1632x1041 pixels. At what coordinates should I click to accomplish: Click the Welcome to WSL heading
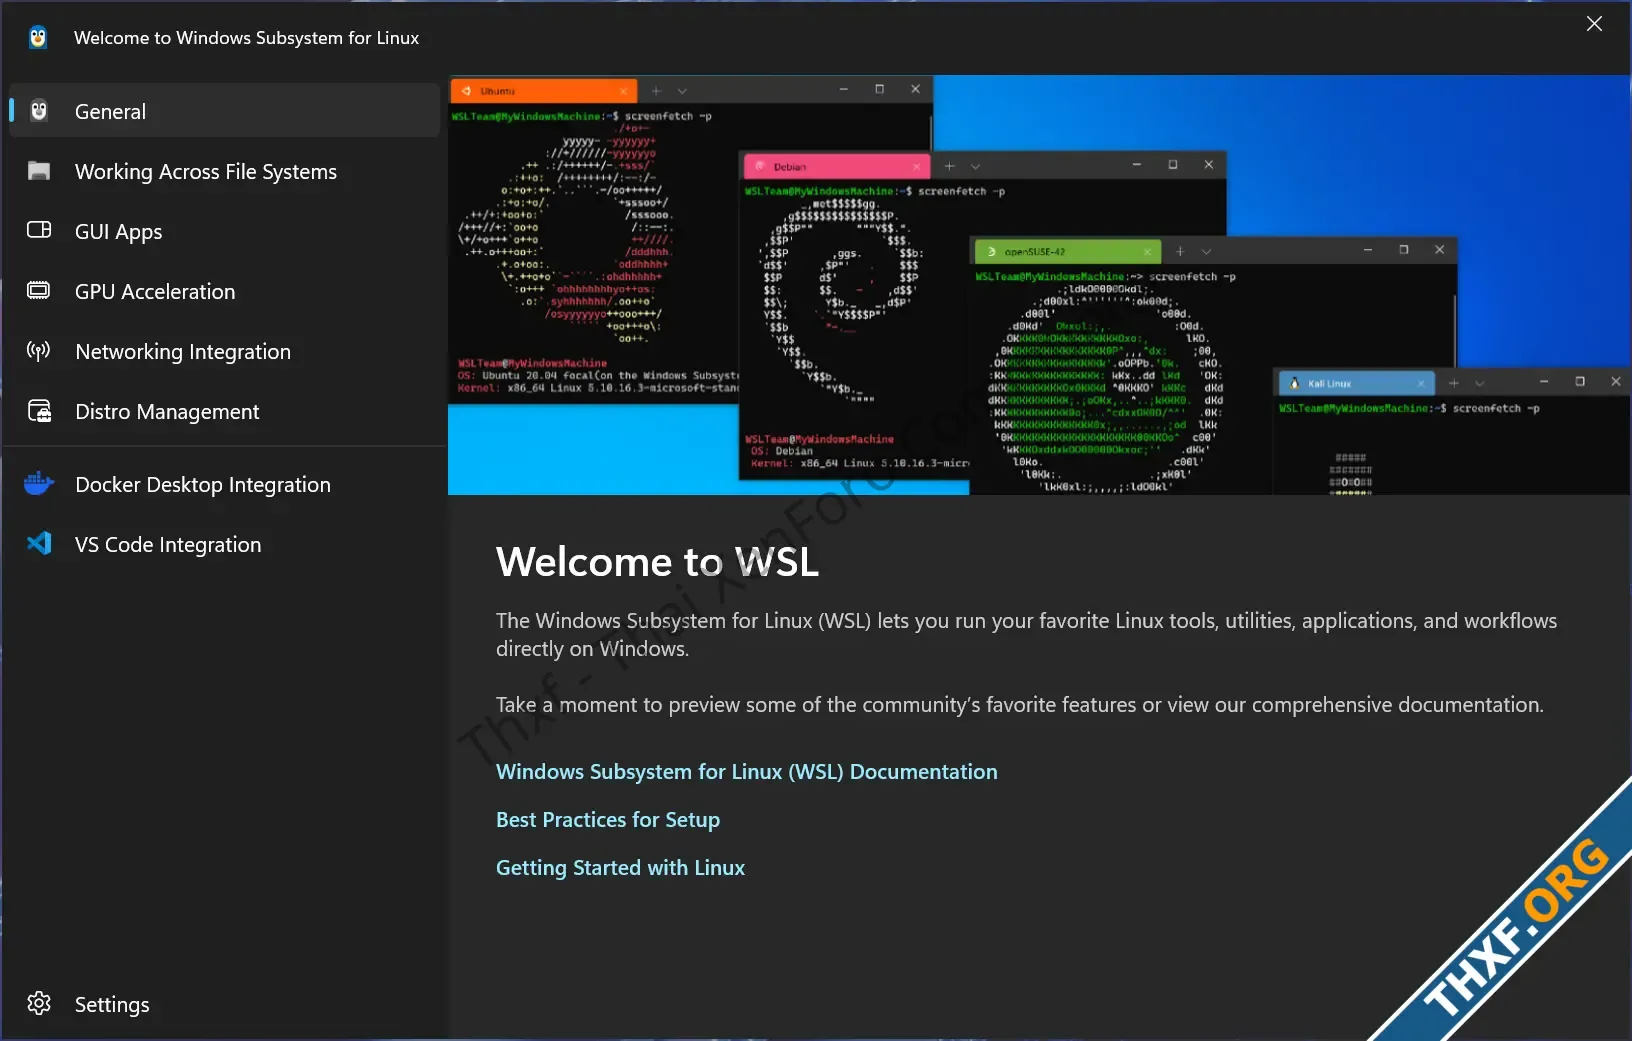point(657,561)
